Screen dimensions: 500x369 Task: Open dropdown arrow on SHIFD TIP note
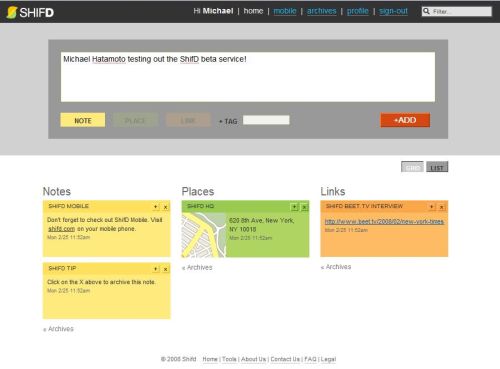click(156, 269)
